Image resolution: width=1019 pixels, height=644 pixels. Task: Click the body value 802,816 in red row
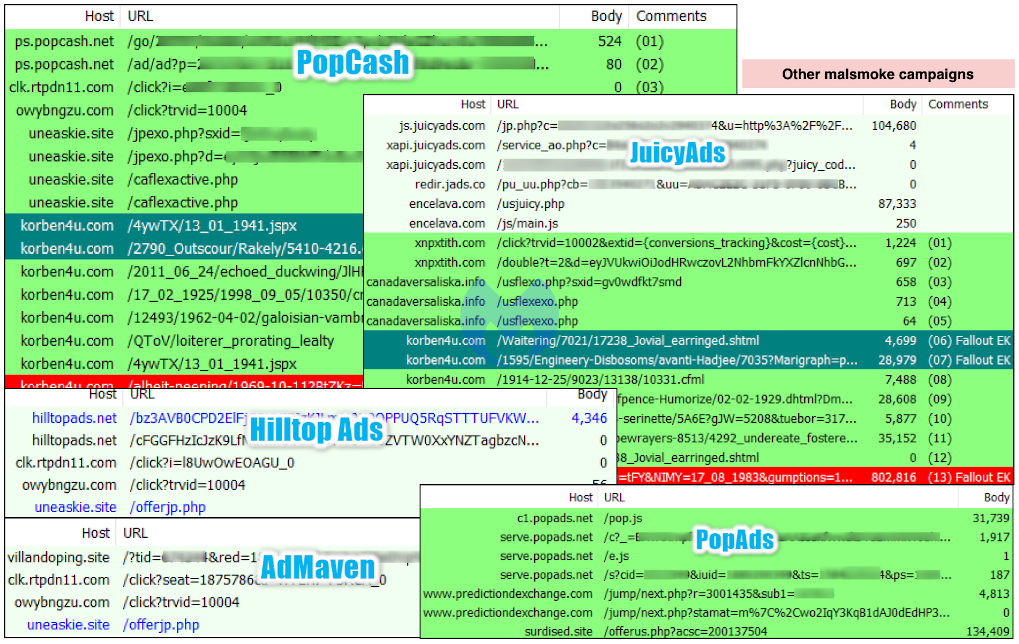point(894,477)
